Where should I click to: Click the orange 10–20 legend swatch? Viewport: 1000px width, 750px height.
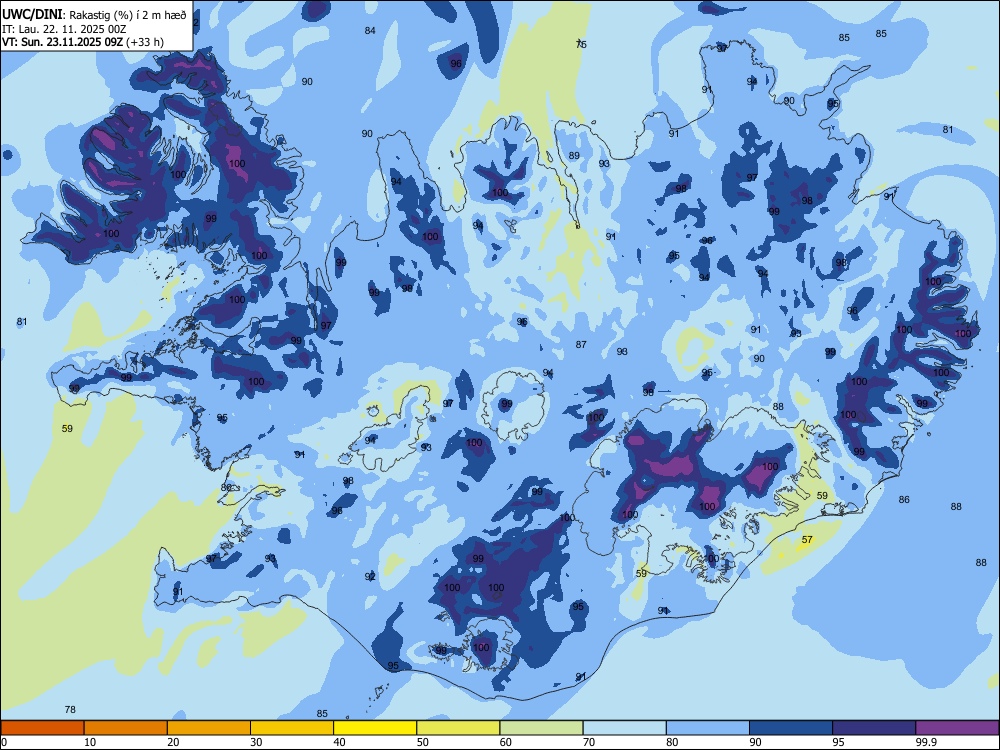click(x=126, y=728)
